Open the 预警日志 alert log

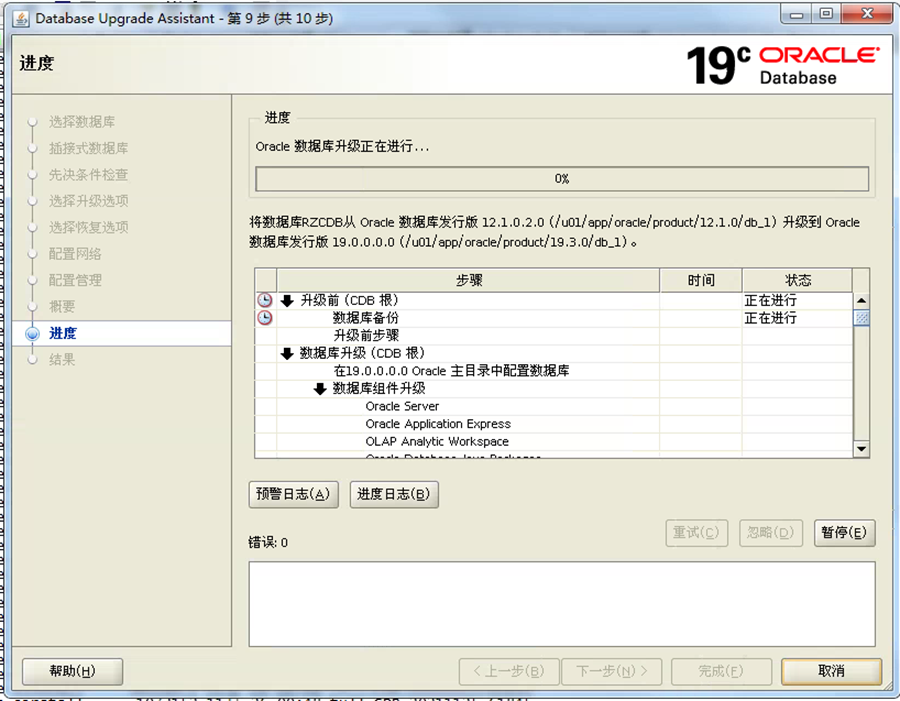pos(293,494)
